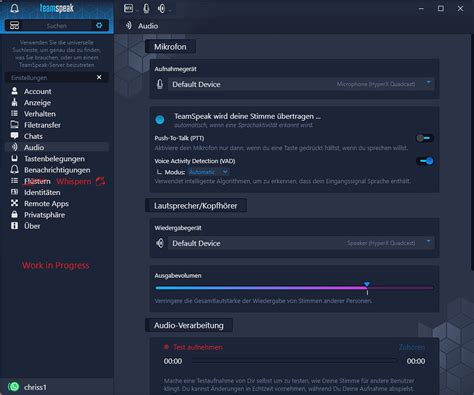Click the Audio header speaker icon

[129, 25]
